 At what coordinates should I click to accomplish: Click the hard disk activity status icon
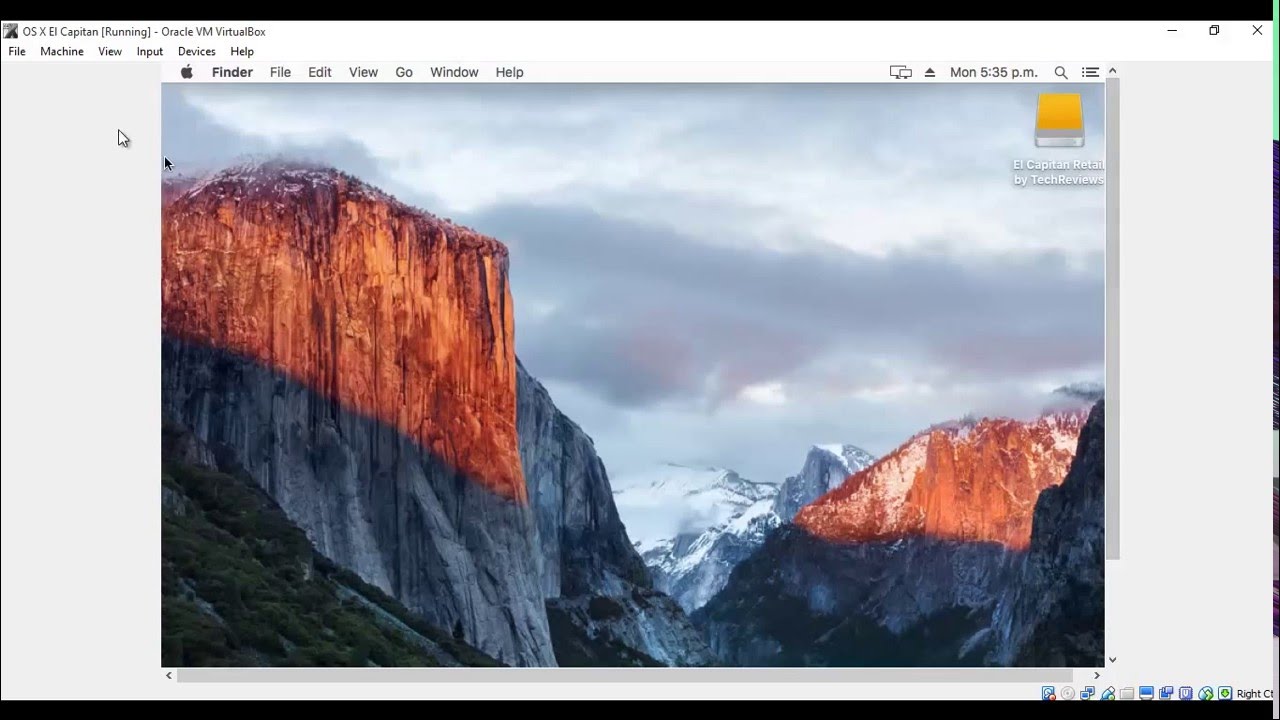click(x=1048, y=693)
